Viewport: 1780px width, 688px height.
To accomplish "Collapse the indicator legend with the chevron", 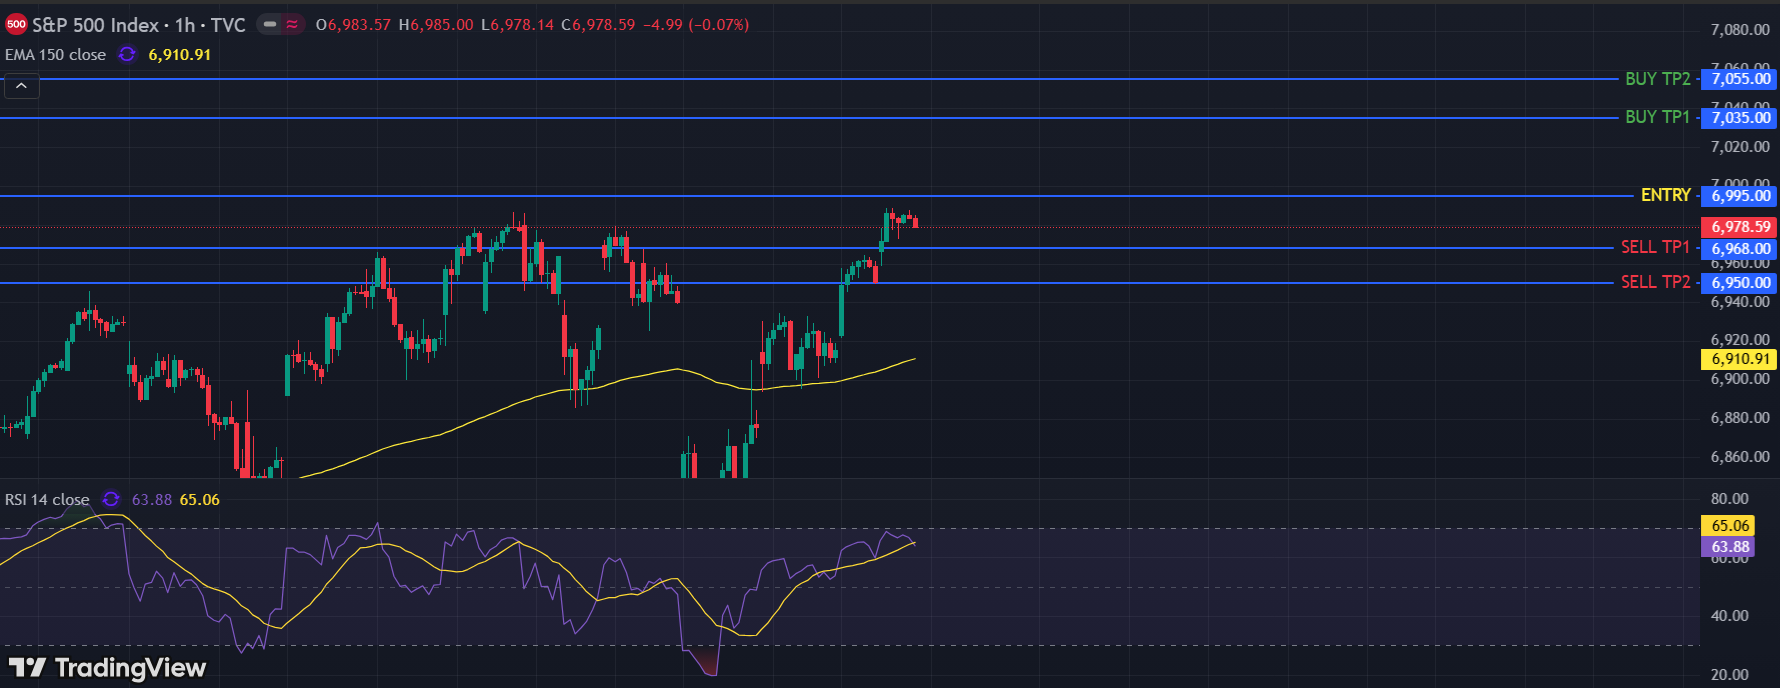I will pos(22,86).
